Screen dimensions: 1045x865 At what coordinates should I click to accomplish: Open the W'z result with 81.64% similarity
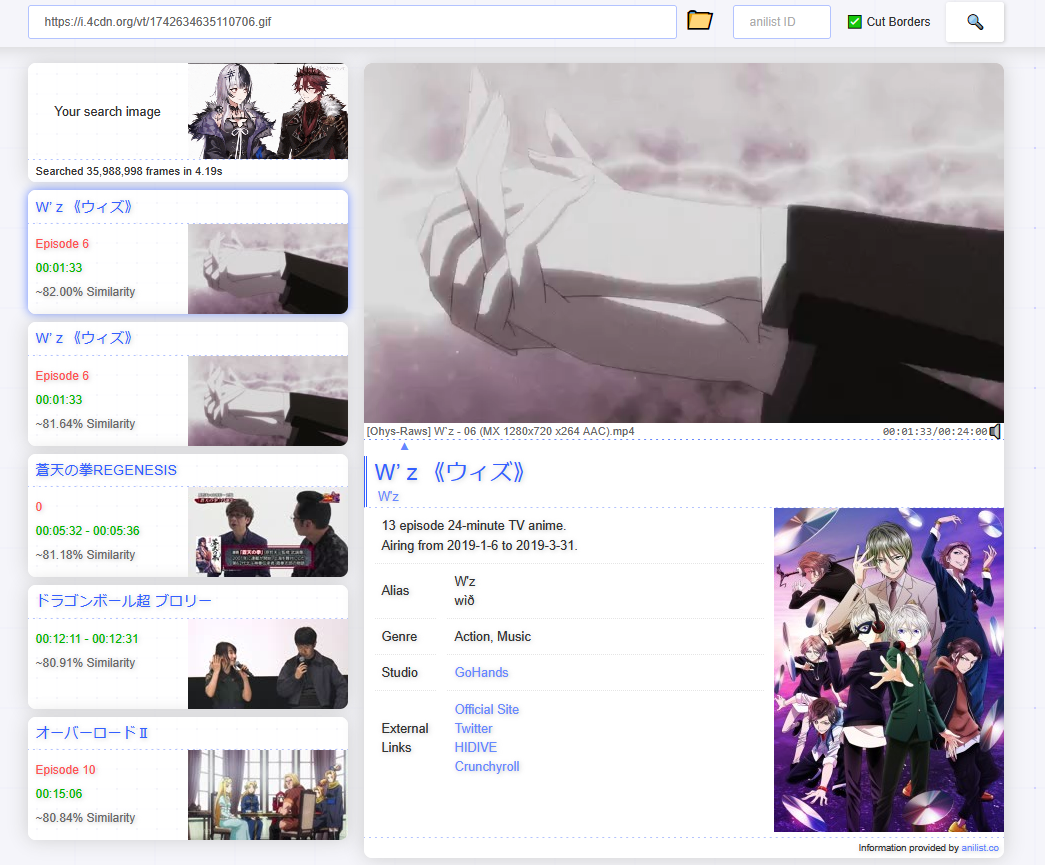[188, 384]
